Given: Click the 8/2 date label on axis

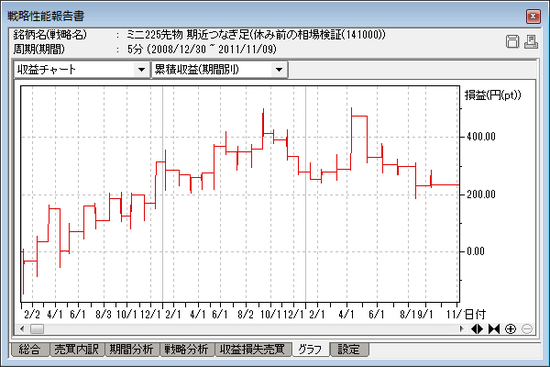Looking at the screenshot, I should click(245, 314).
